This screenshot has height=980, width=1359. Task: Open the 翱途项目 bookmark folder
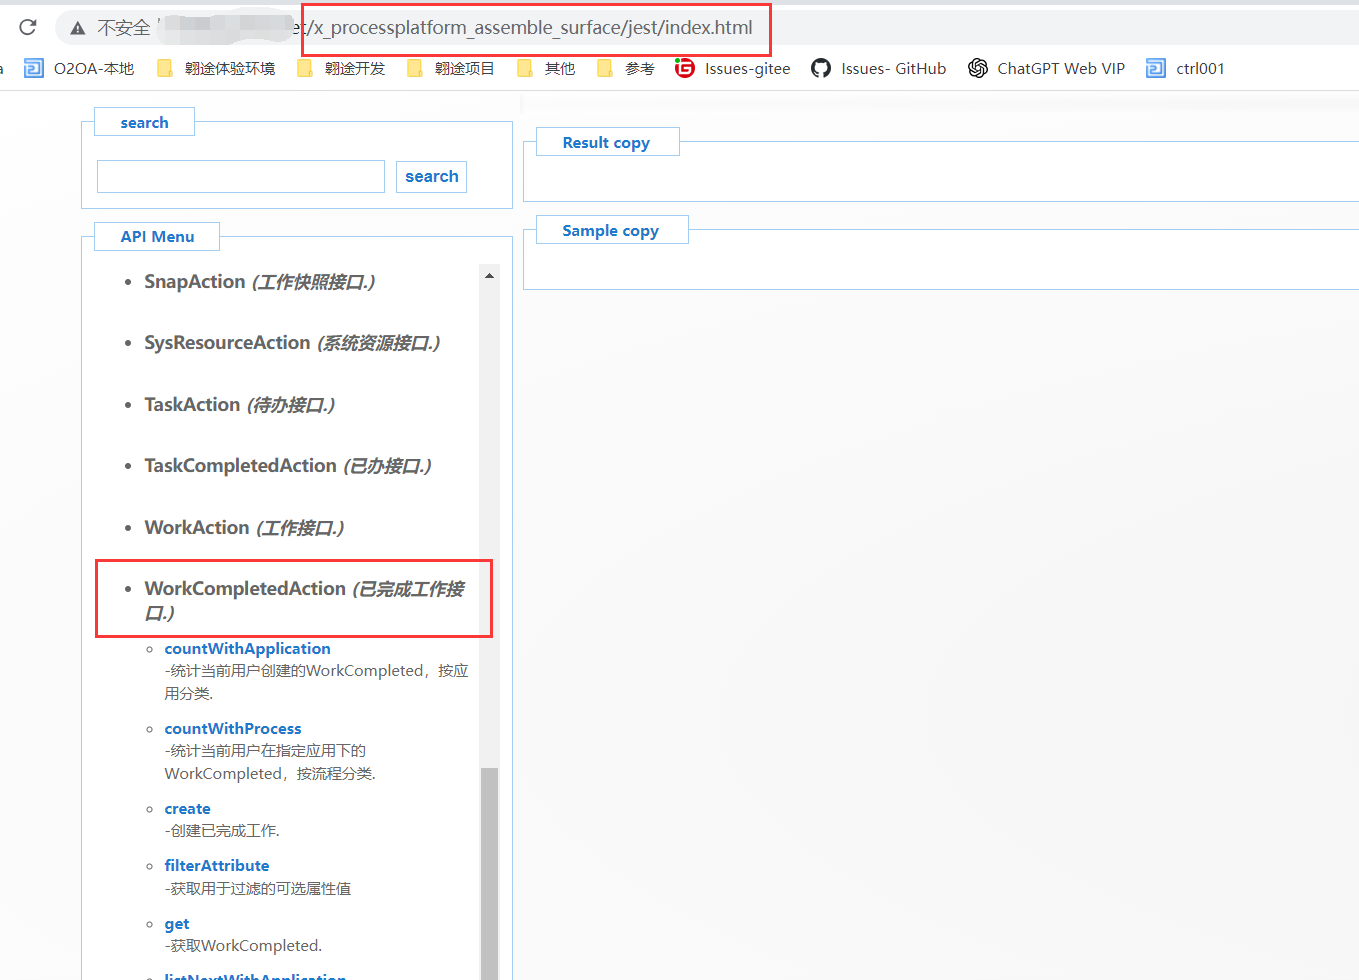[451, 68]
